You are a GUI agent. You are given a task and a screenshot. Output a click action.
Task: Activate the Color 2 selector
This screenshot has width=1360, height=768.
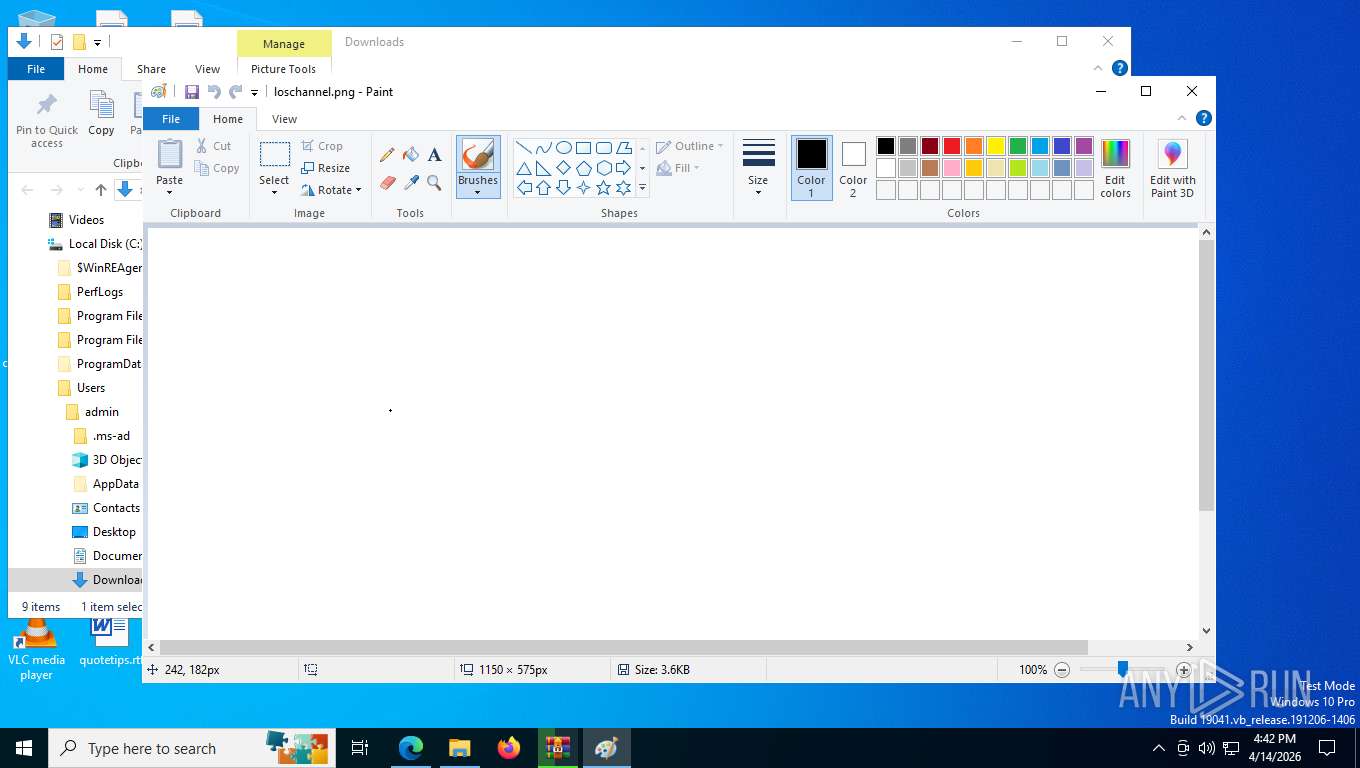pos(853,168)
